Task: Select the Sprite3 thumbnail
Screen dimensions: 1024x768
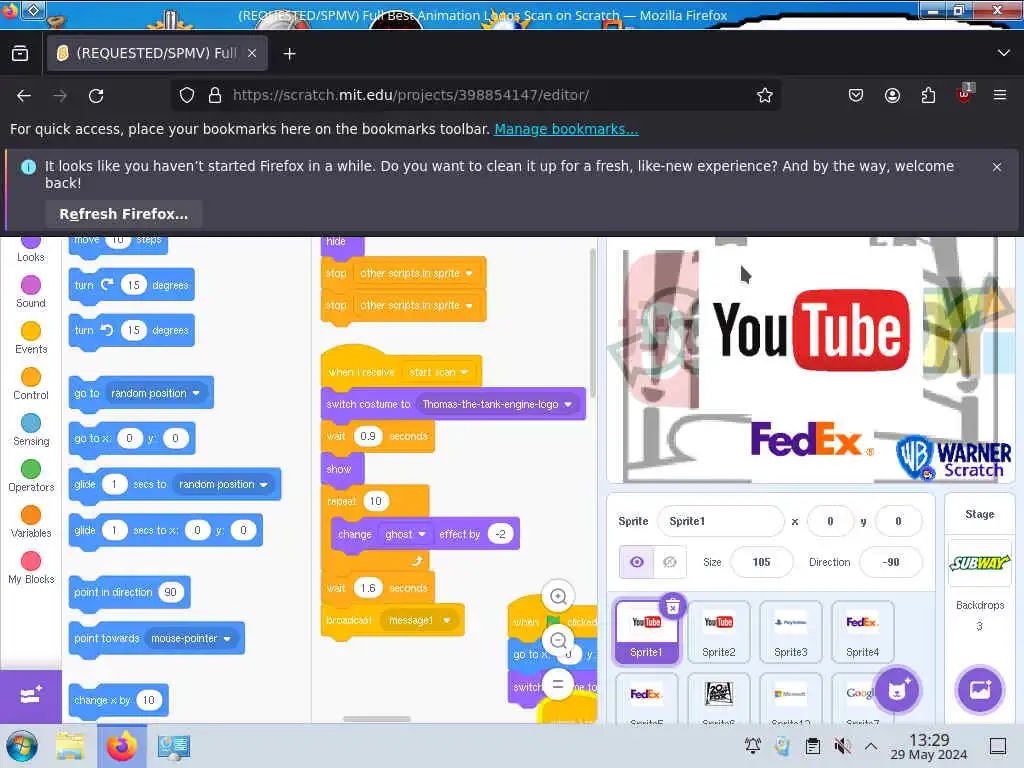Action: click(791, 632)
